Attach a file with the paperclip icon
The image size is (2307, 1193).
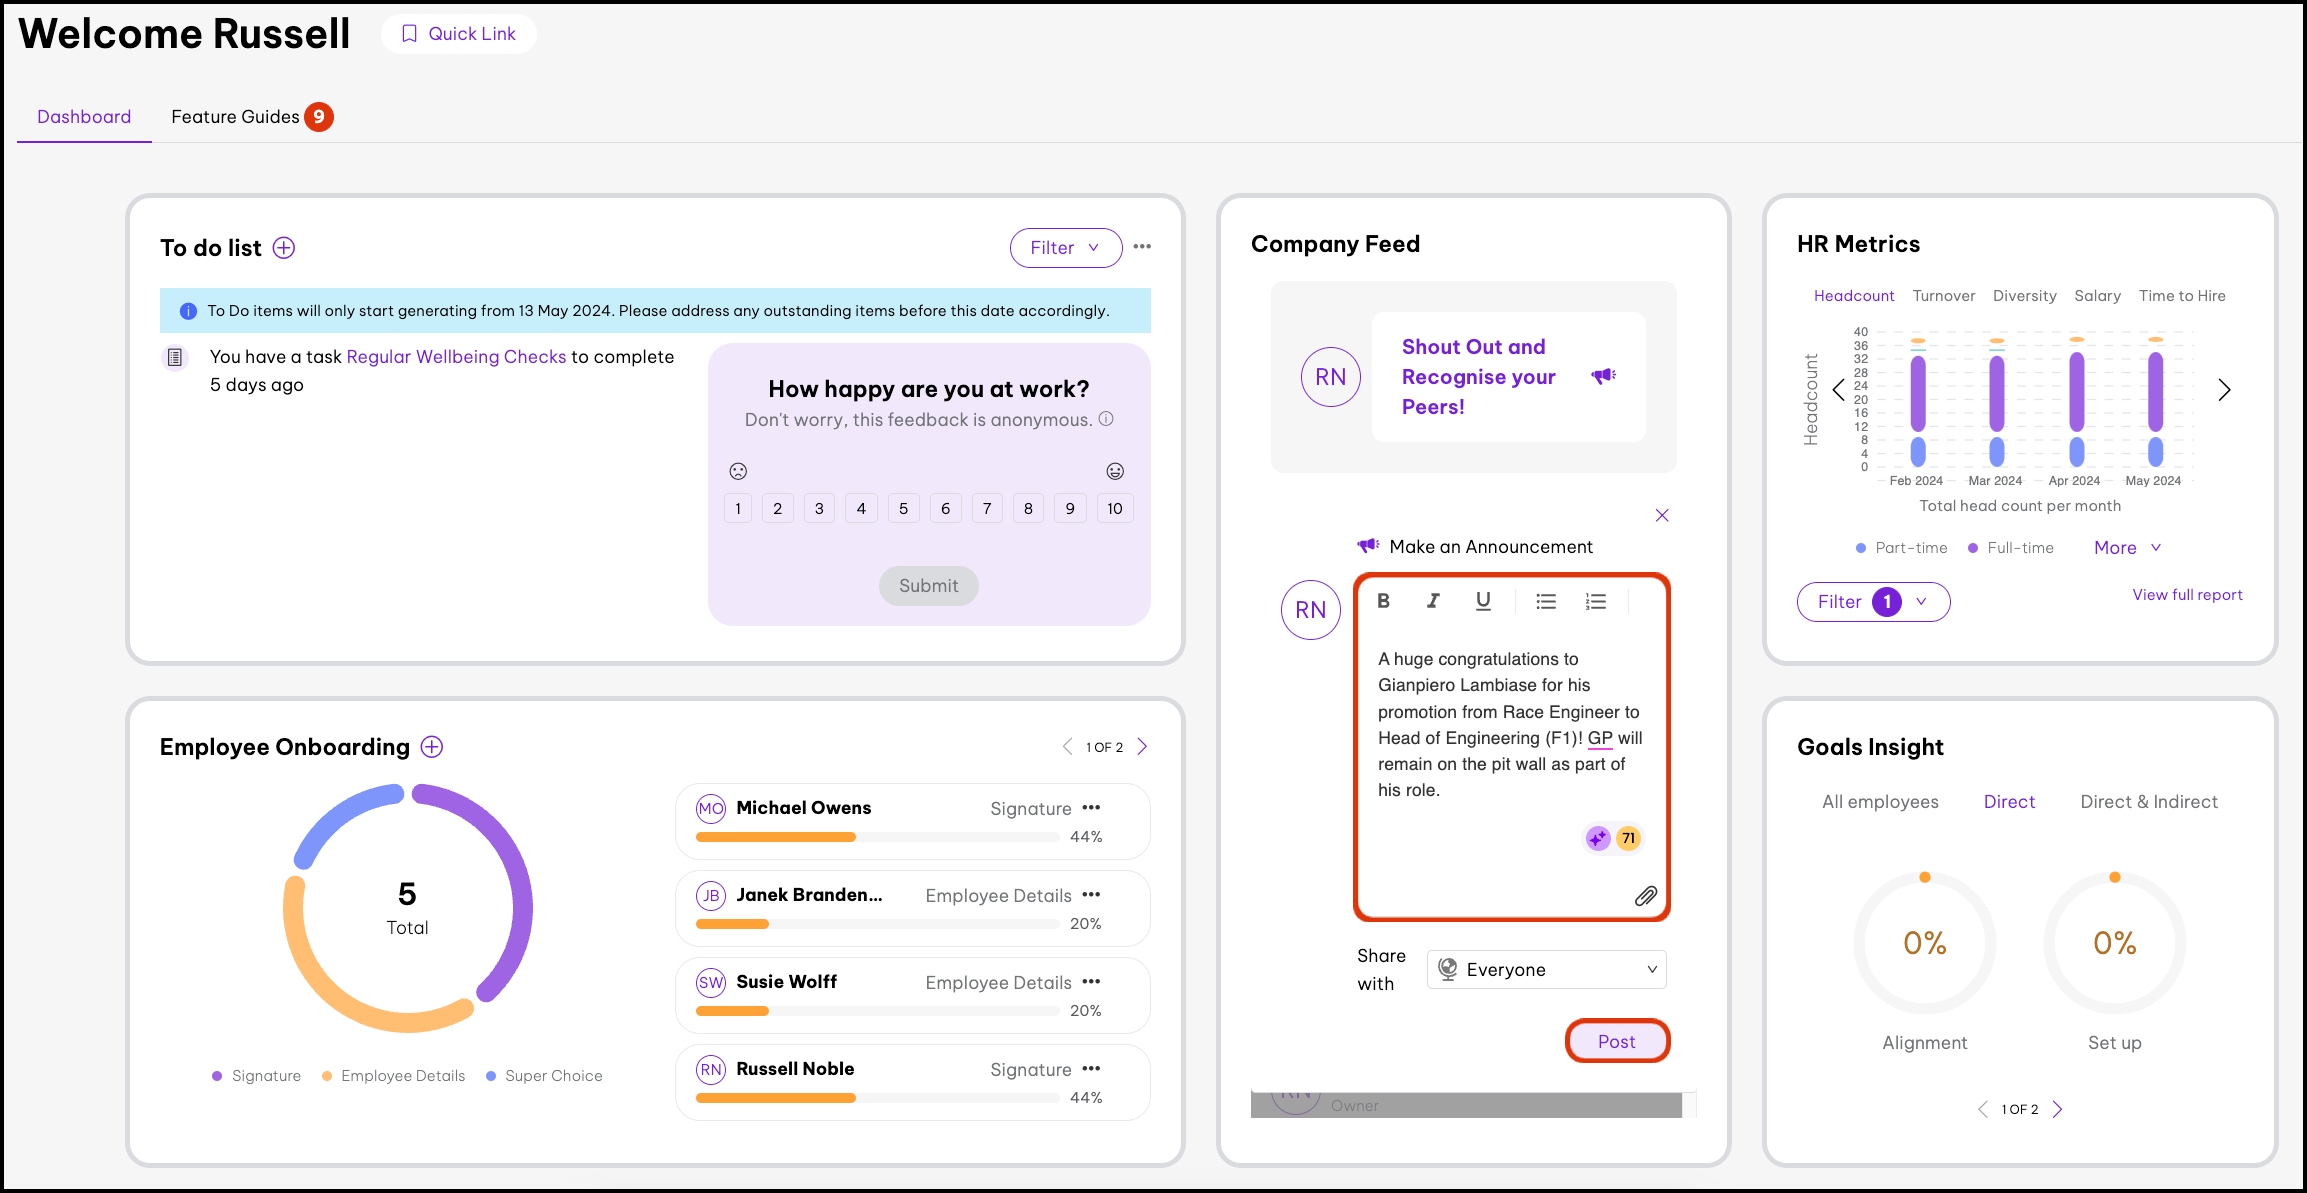point(1645,896)
